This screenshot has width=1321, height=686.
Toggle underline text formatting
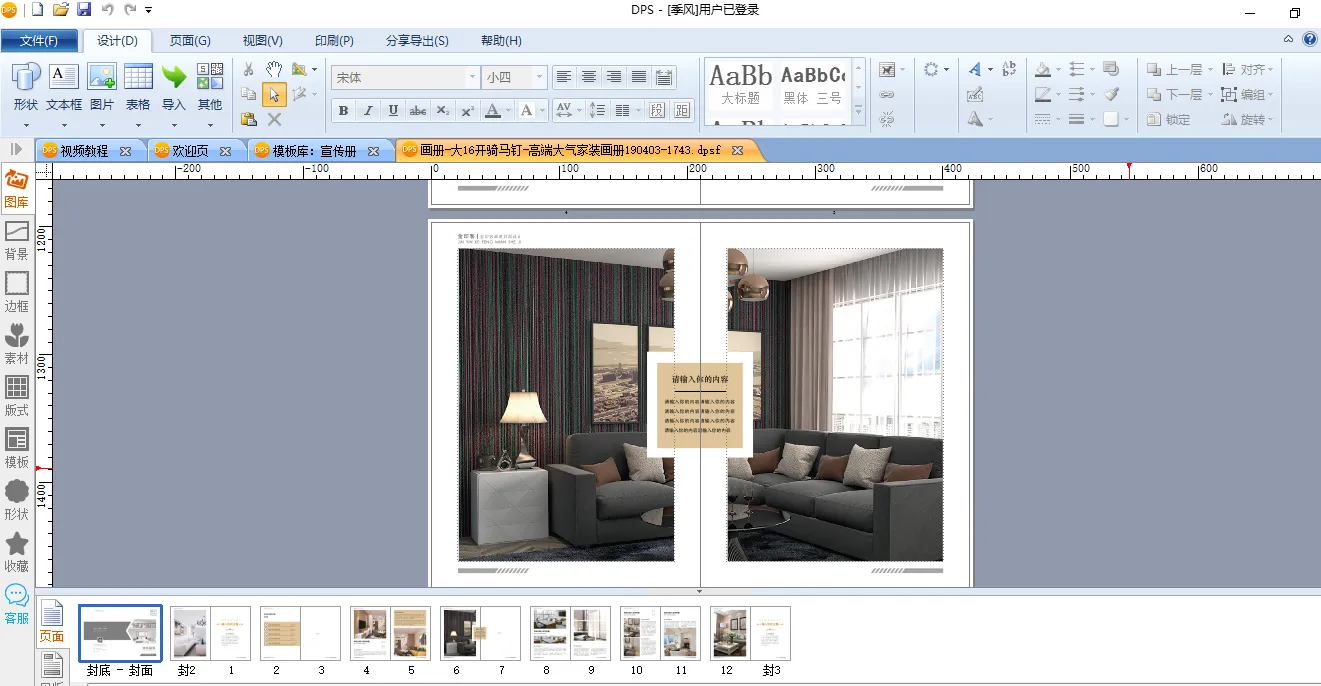pos(393,110)
